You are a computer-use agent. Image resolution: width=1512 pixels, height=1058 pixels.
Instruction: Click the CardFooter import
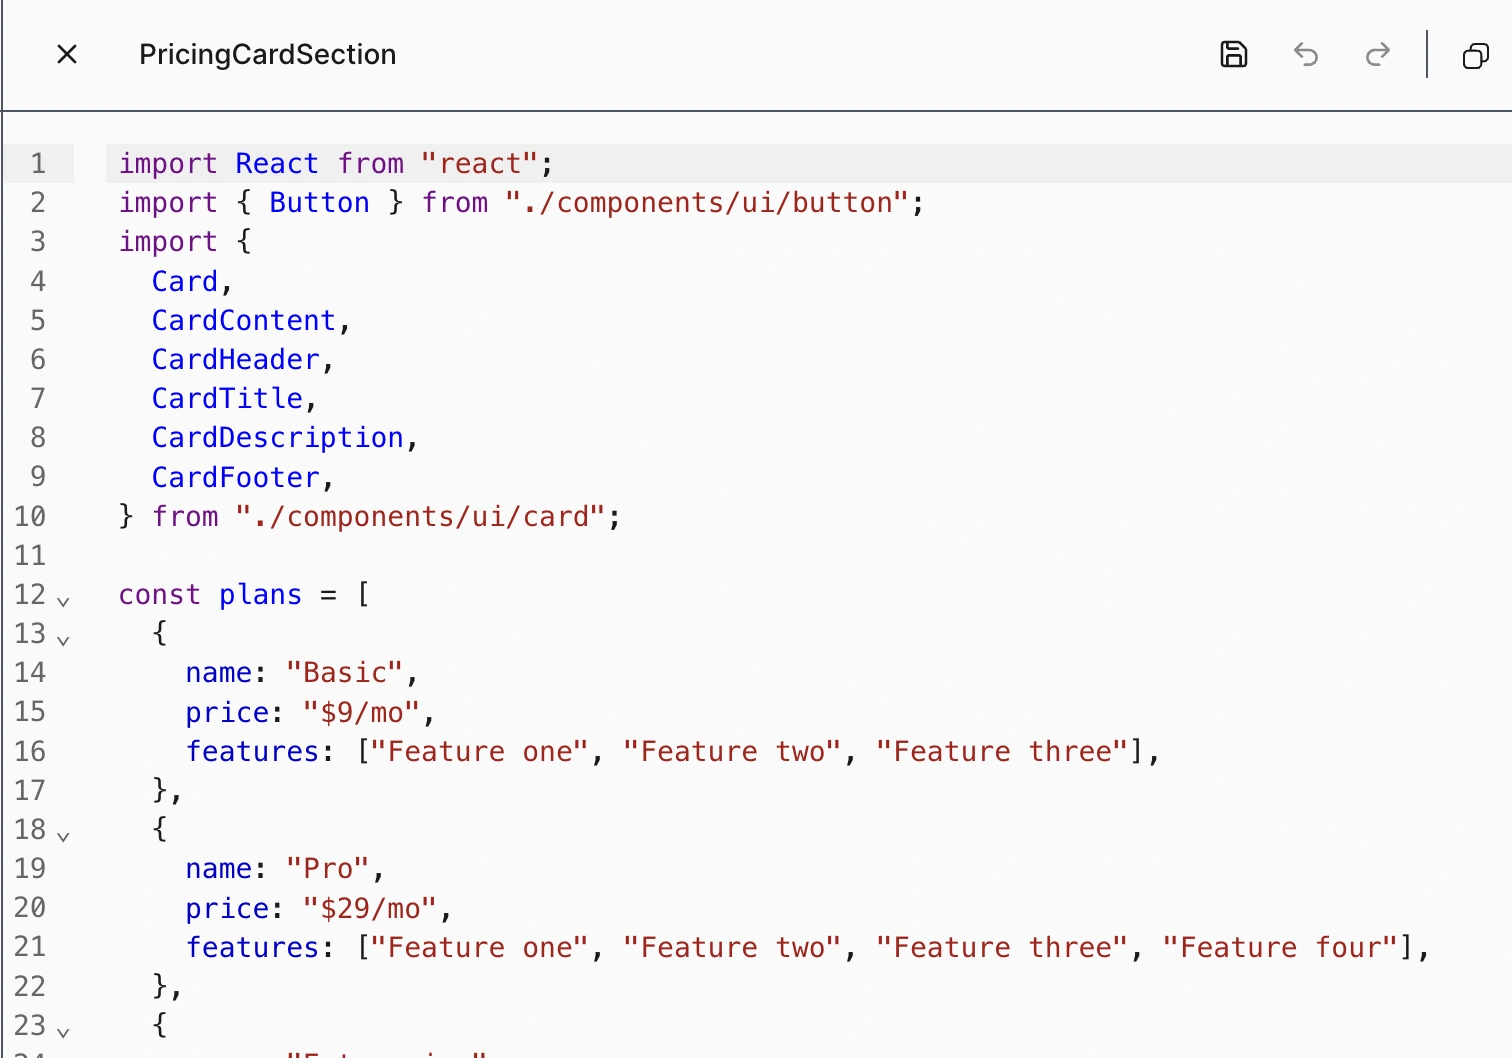[x=236, y=477]
